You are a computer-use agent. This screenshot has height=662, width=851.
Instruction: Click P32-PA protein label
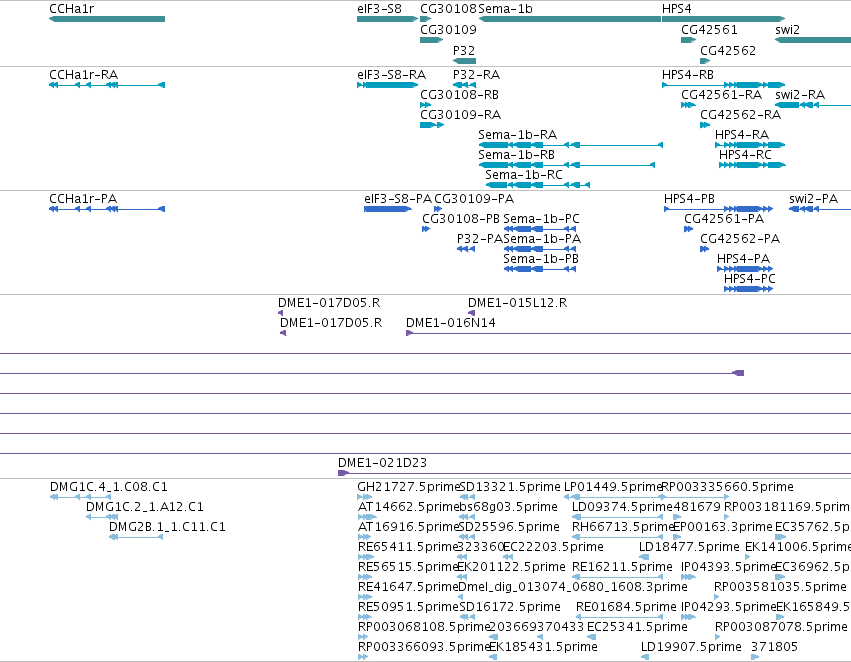(480, 239)
